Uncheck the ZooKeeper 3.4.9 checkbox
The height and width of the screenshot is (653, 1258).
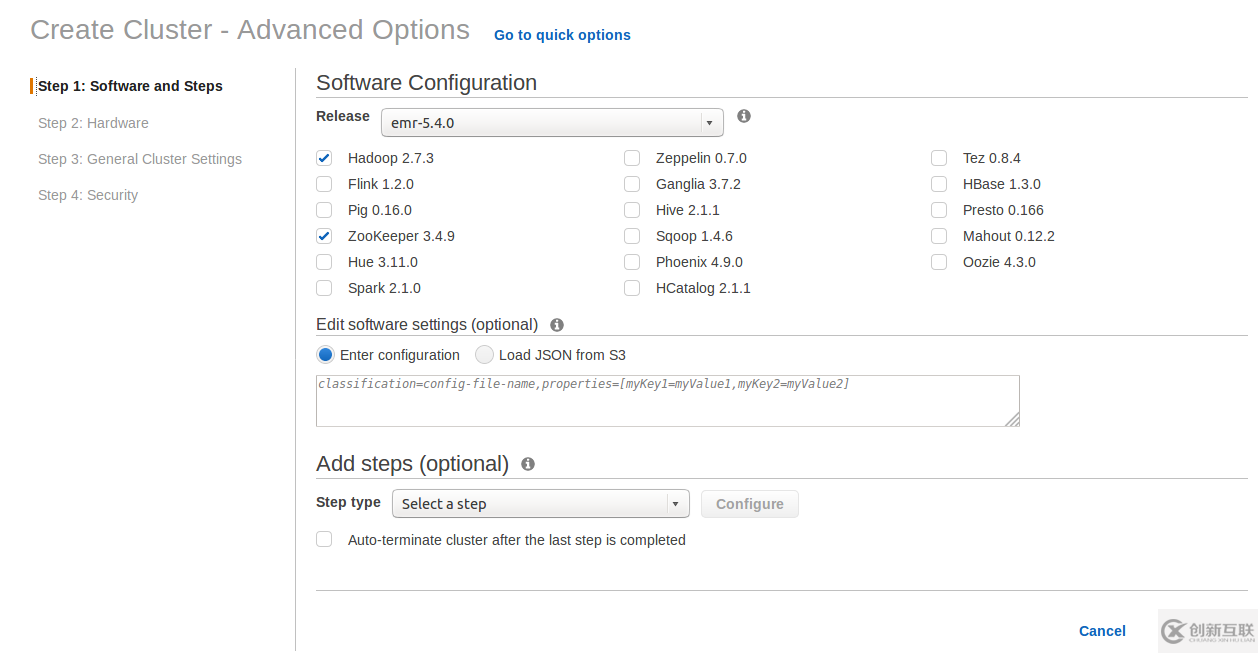click(x=324, y=236)
